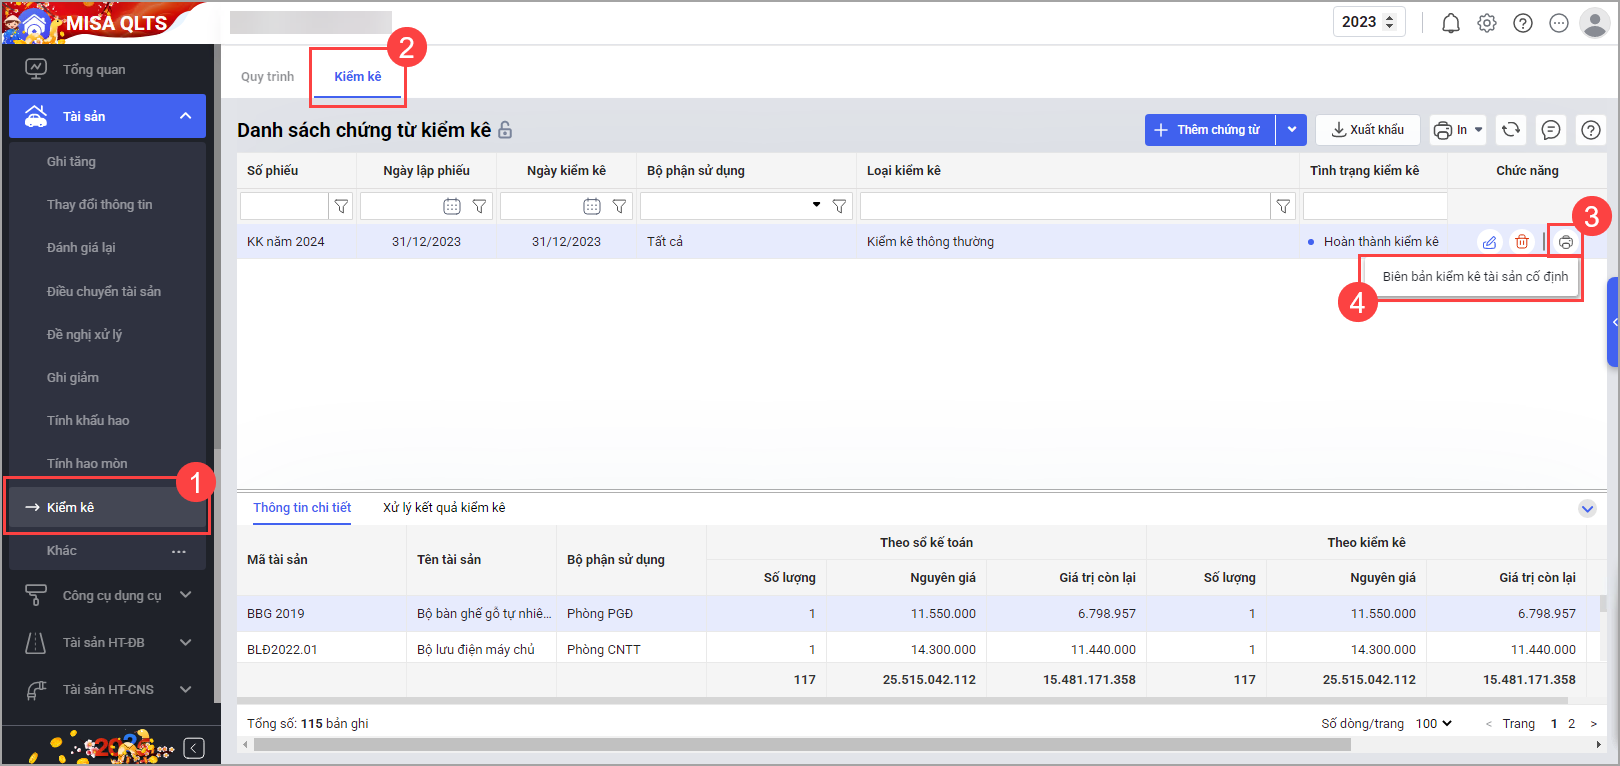Open the rows per page dropdown

tap(1434, 723)
